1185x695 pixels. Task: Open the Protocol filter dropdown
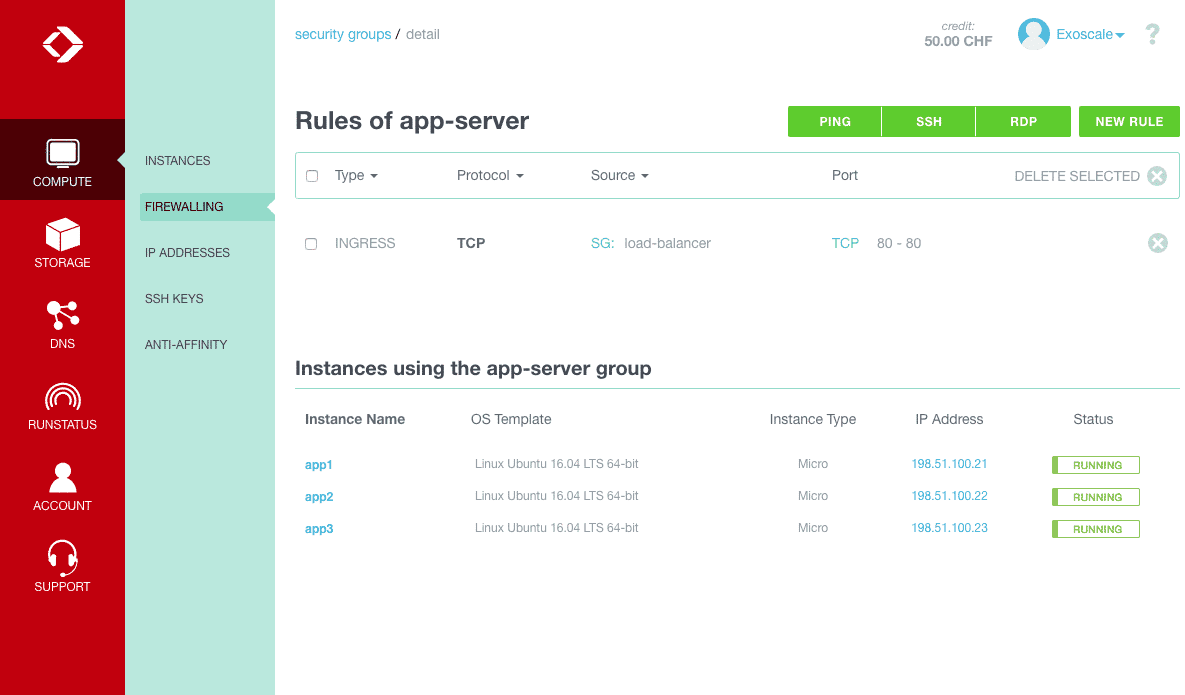[490, 175]
